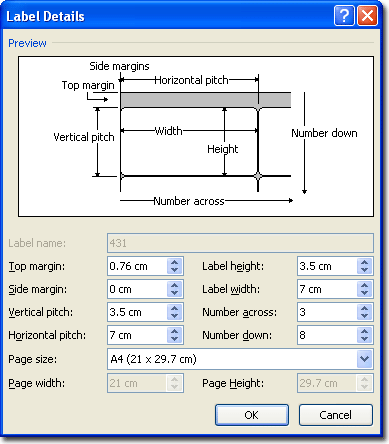Decrease Label width with down arrow
The image size is (389, 444).
364,293
